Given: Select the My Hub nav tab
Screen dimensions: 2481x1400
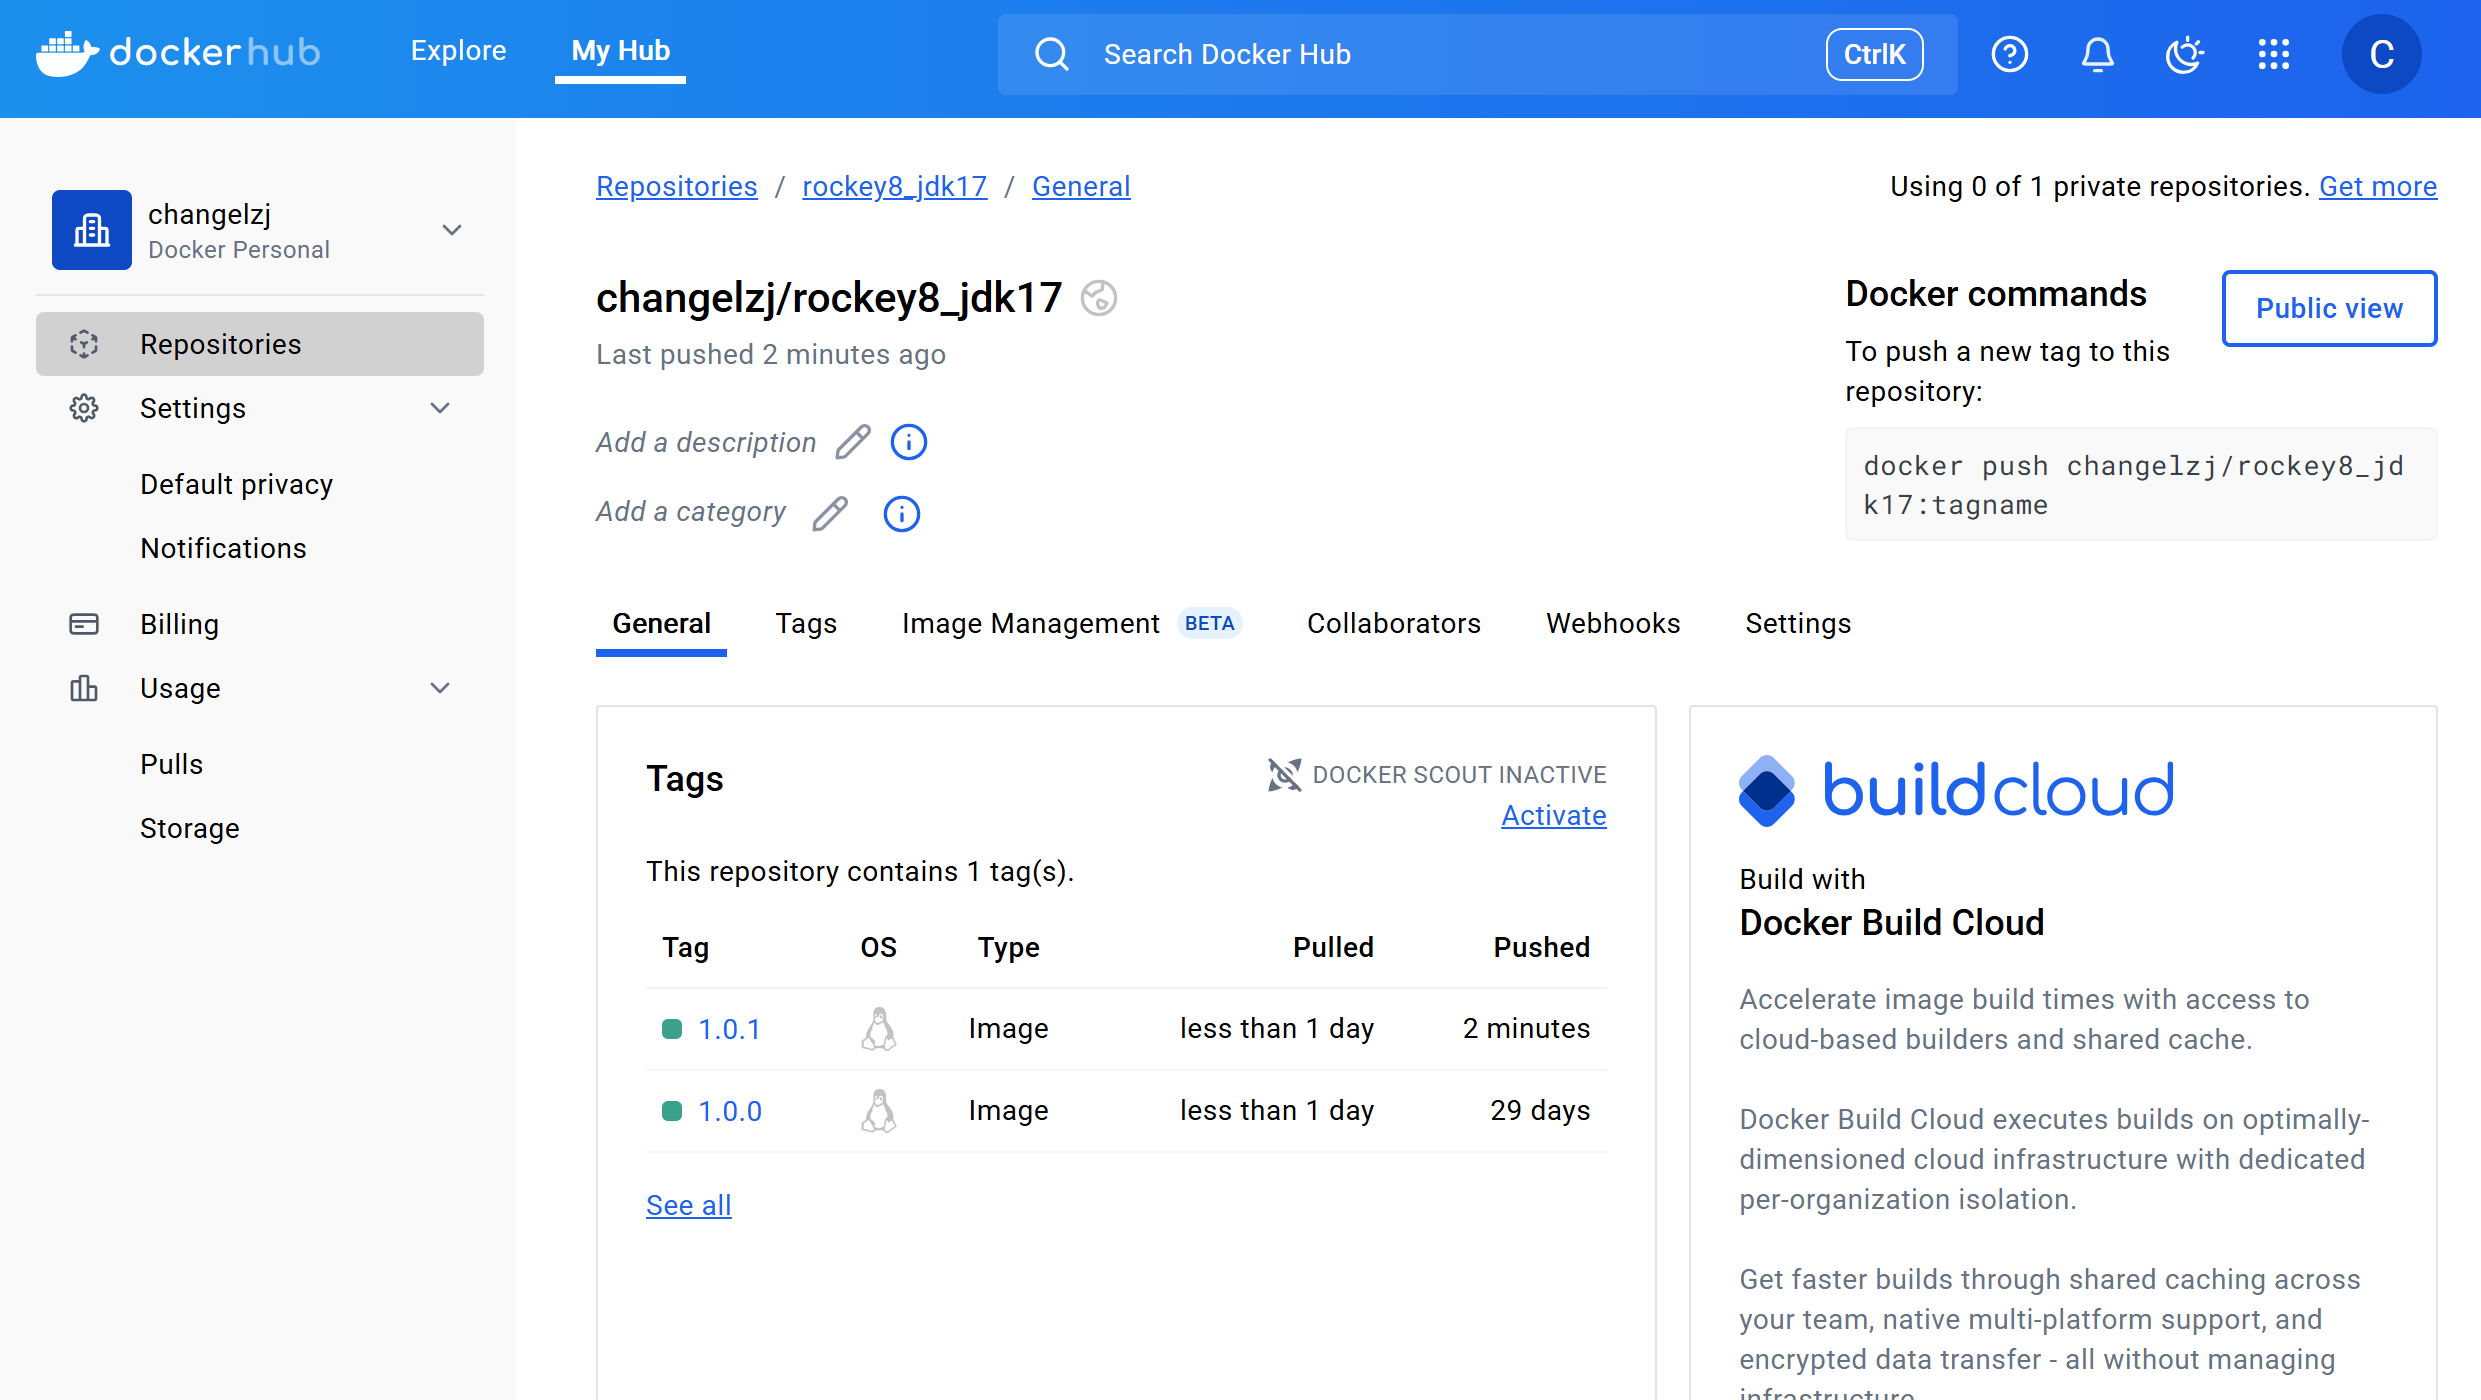Looking at the screenshot, I should [x=620, y=51].
